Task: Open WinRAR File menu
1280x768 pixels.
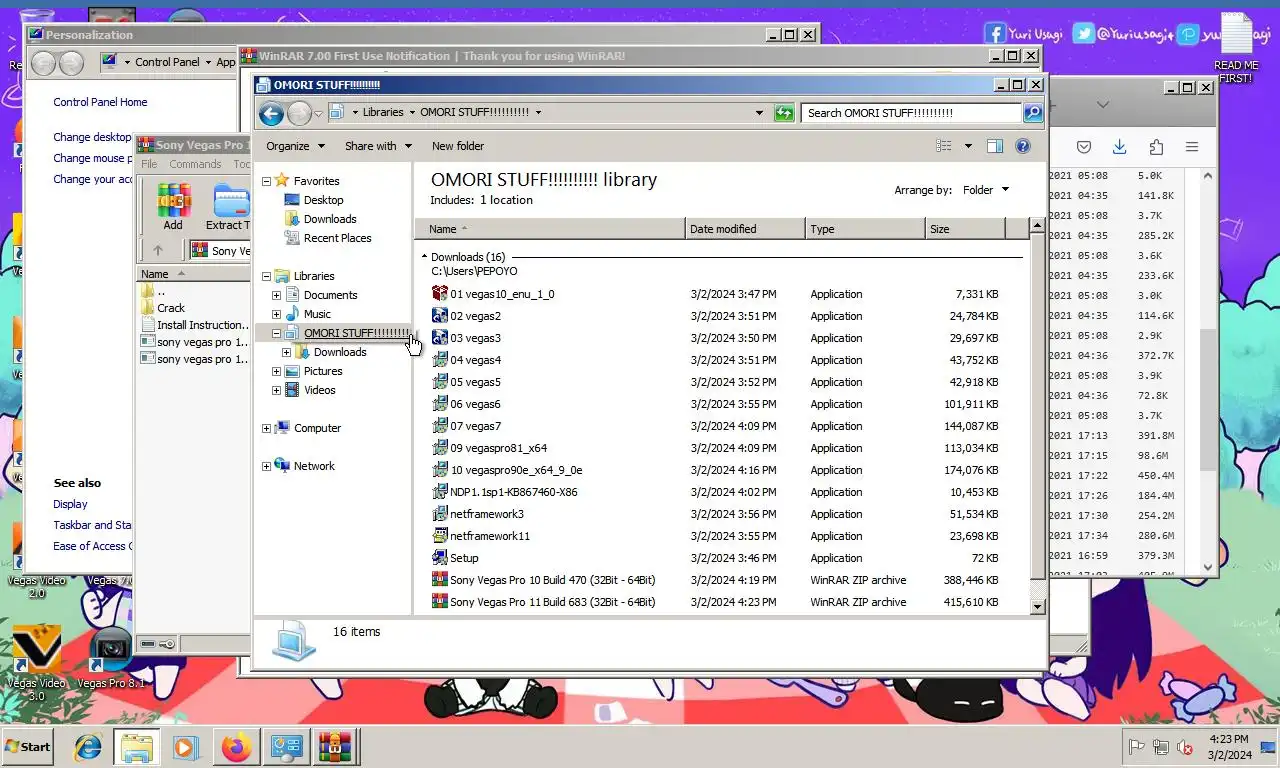Action: click(x=149, y=164)
